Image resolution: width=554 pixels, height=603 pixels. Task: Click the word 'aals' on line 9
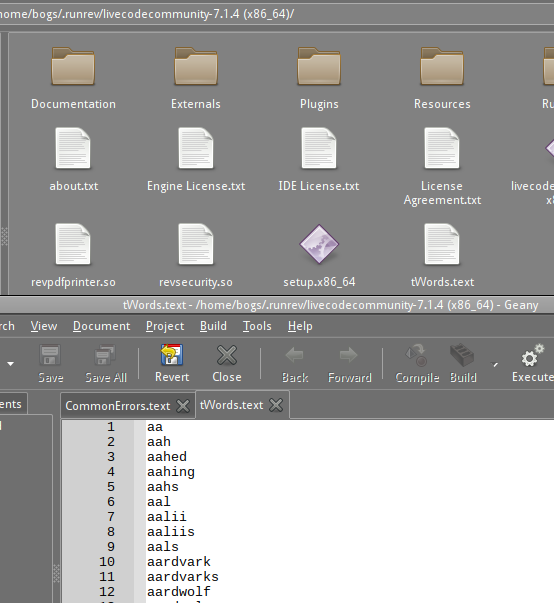coord(163,547)
